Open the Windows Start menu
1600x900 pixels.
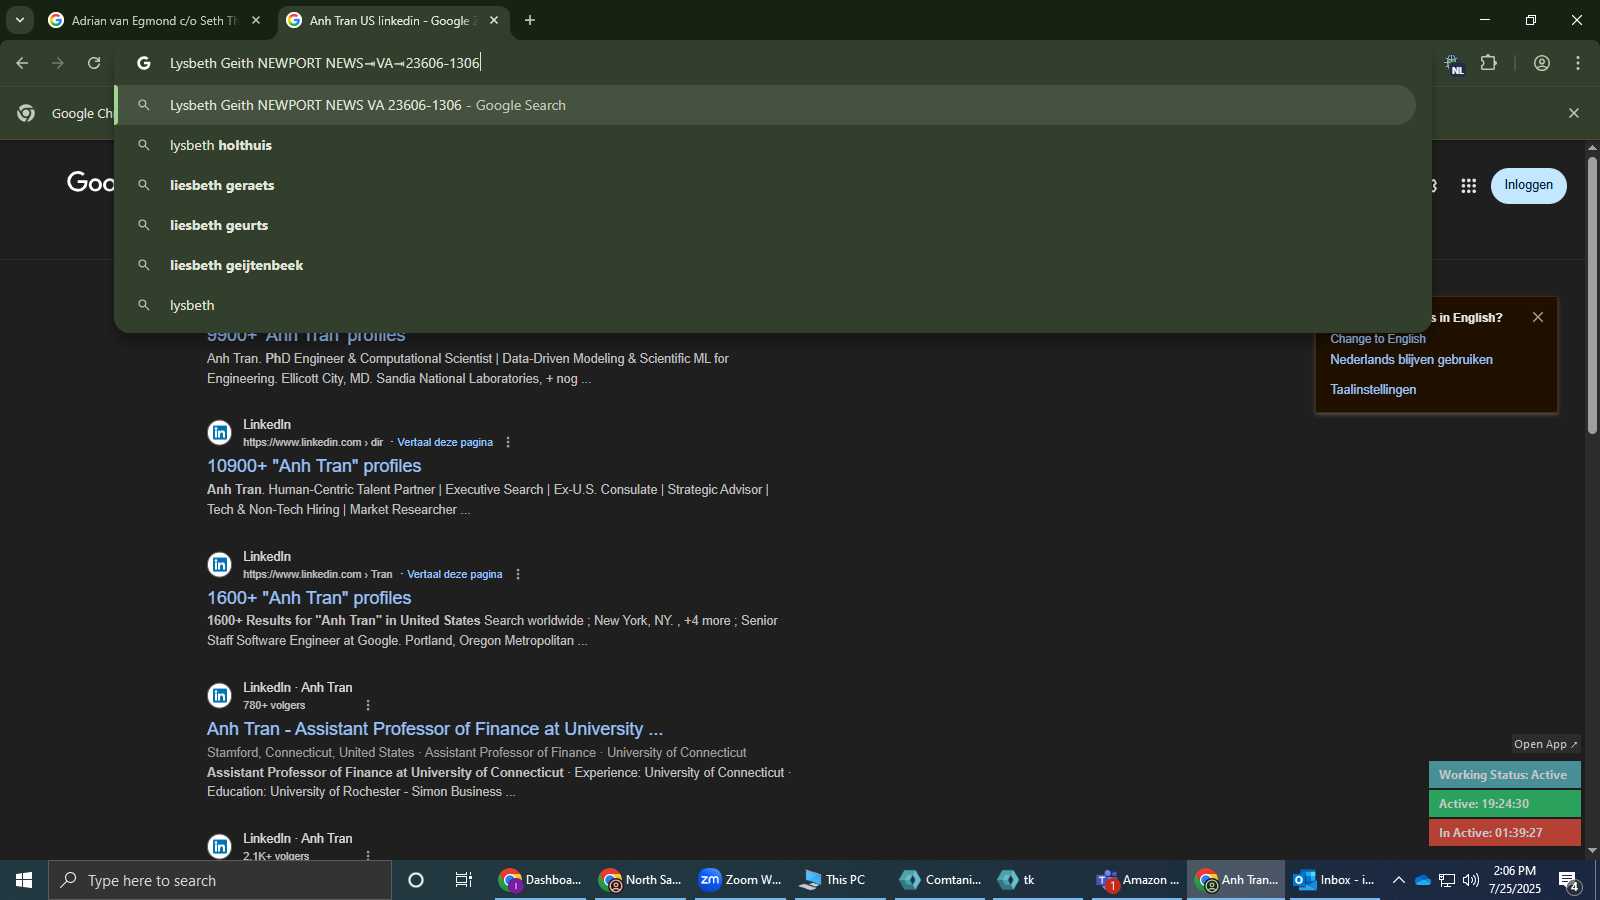tap(24, 880)
